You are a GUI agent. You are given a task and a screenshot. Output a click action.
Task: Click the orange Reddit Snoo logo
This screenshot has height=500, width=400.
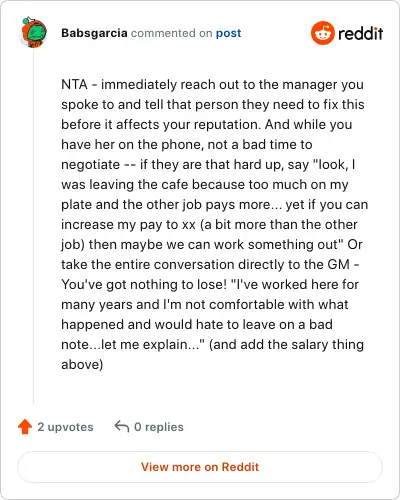click(322, 33)
